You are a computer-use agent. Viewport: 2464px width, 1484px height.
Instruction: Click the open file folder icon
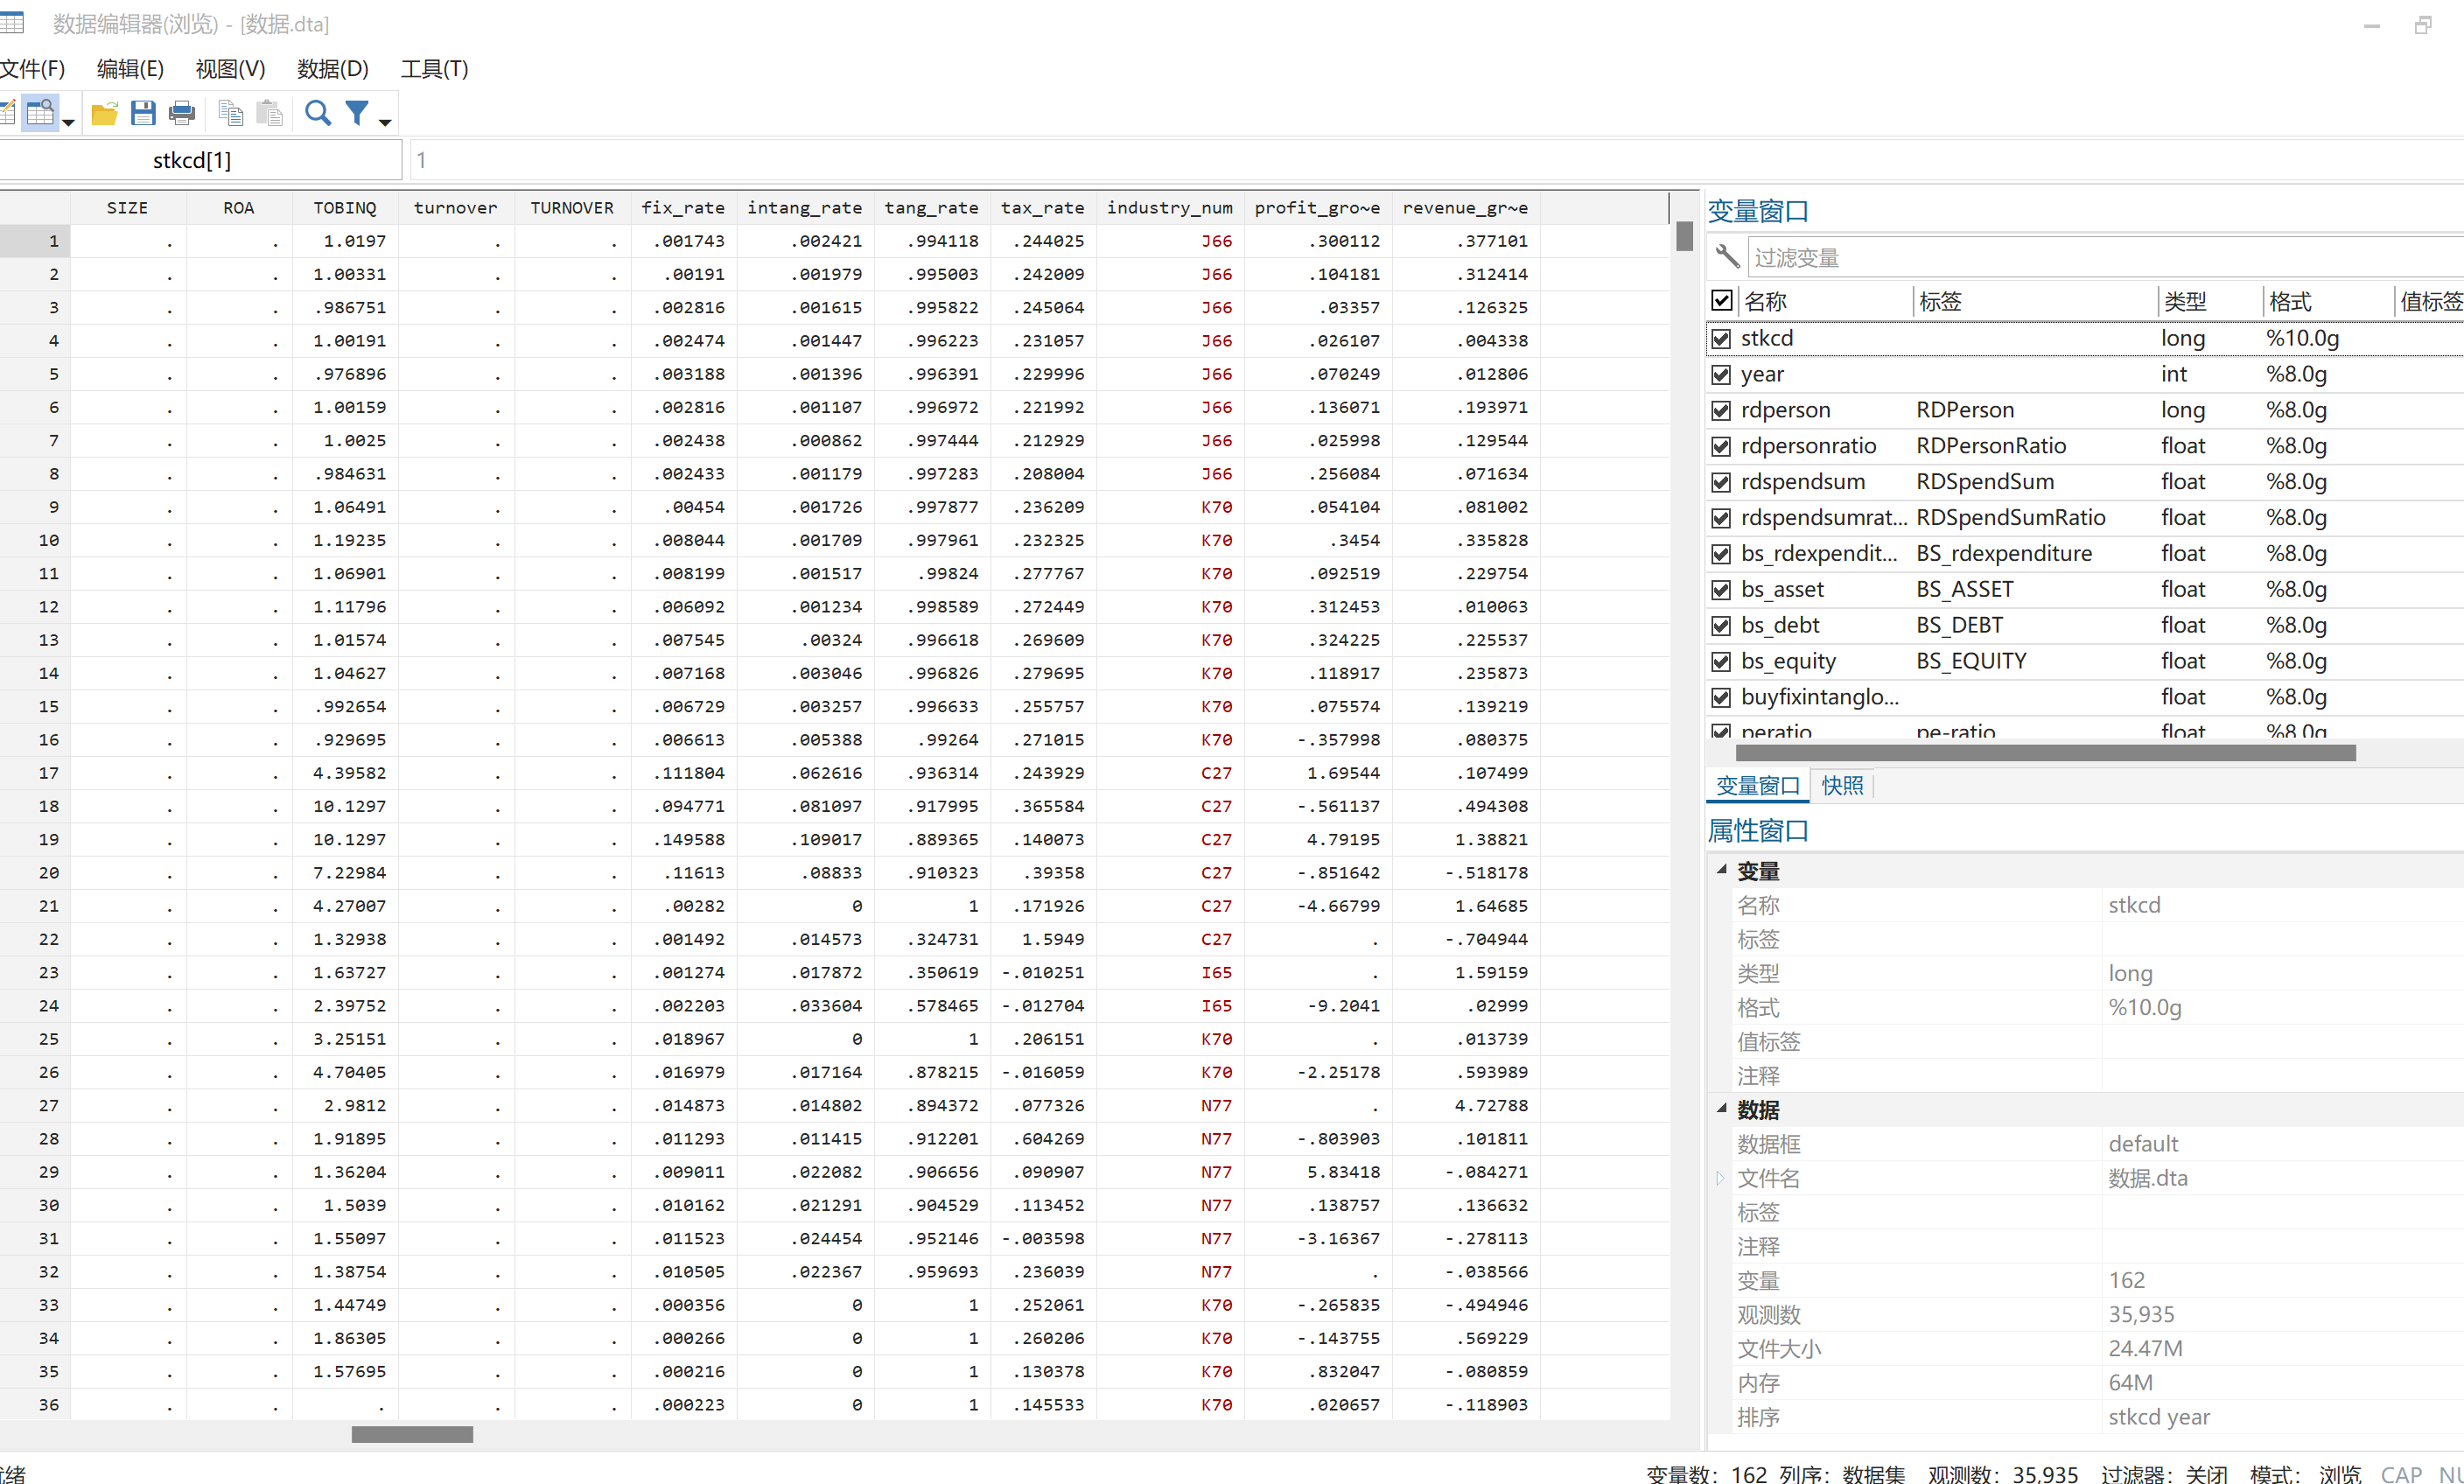[104, 113]
